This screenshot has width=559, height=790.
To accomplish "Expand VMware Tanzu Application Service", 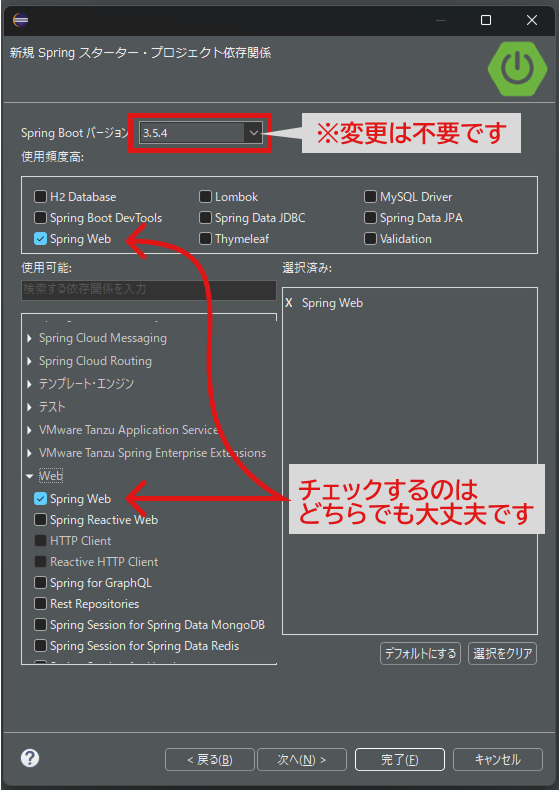I will click(29, 430).
